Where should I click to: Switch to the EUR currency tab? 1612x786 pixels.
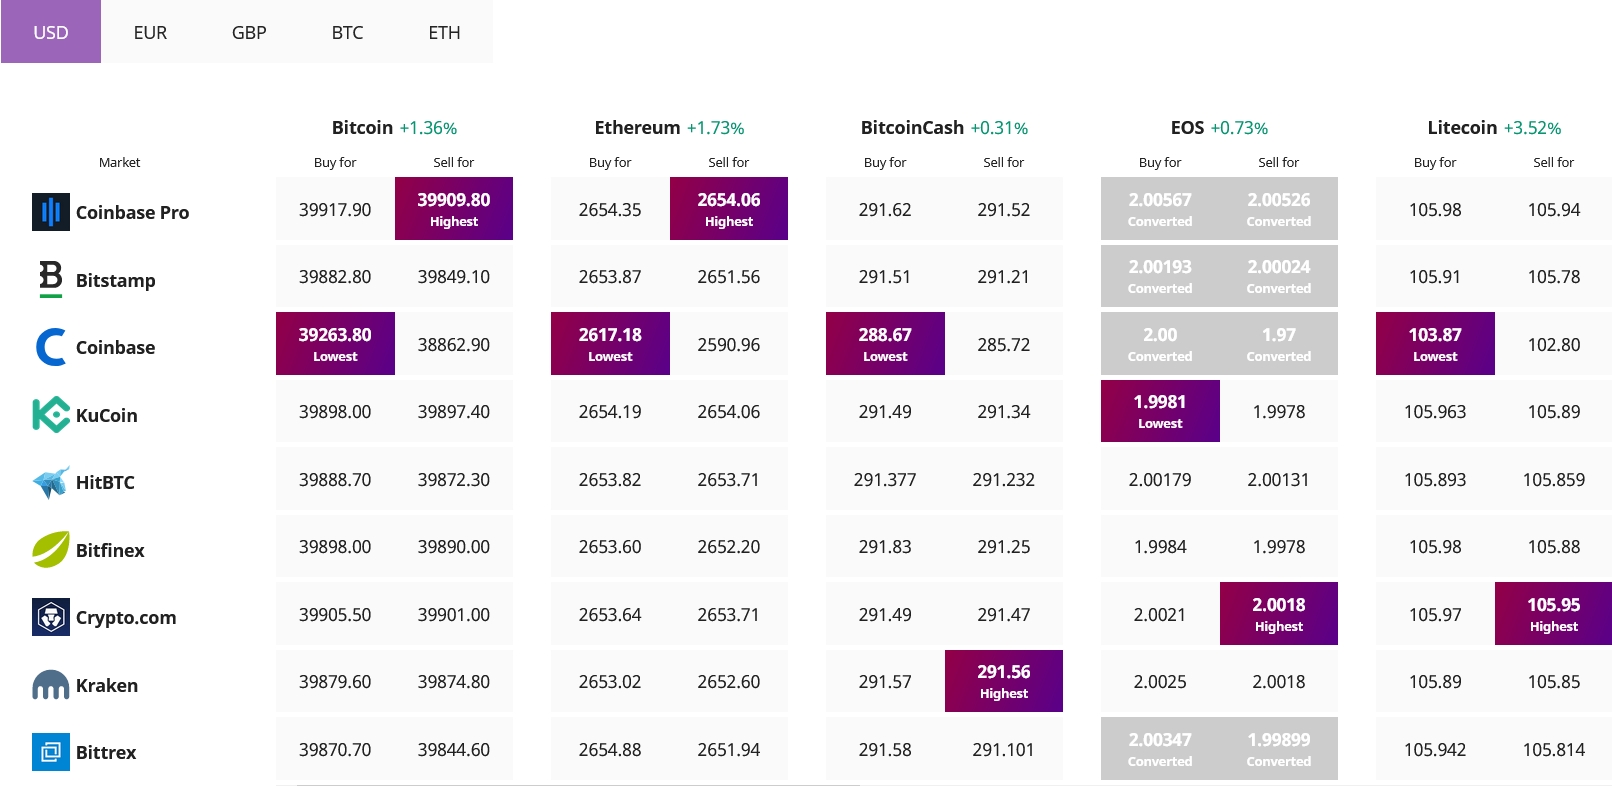[150, 32]
